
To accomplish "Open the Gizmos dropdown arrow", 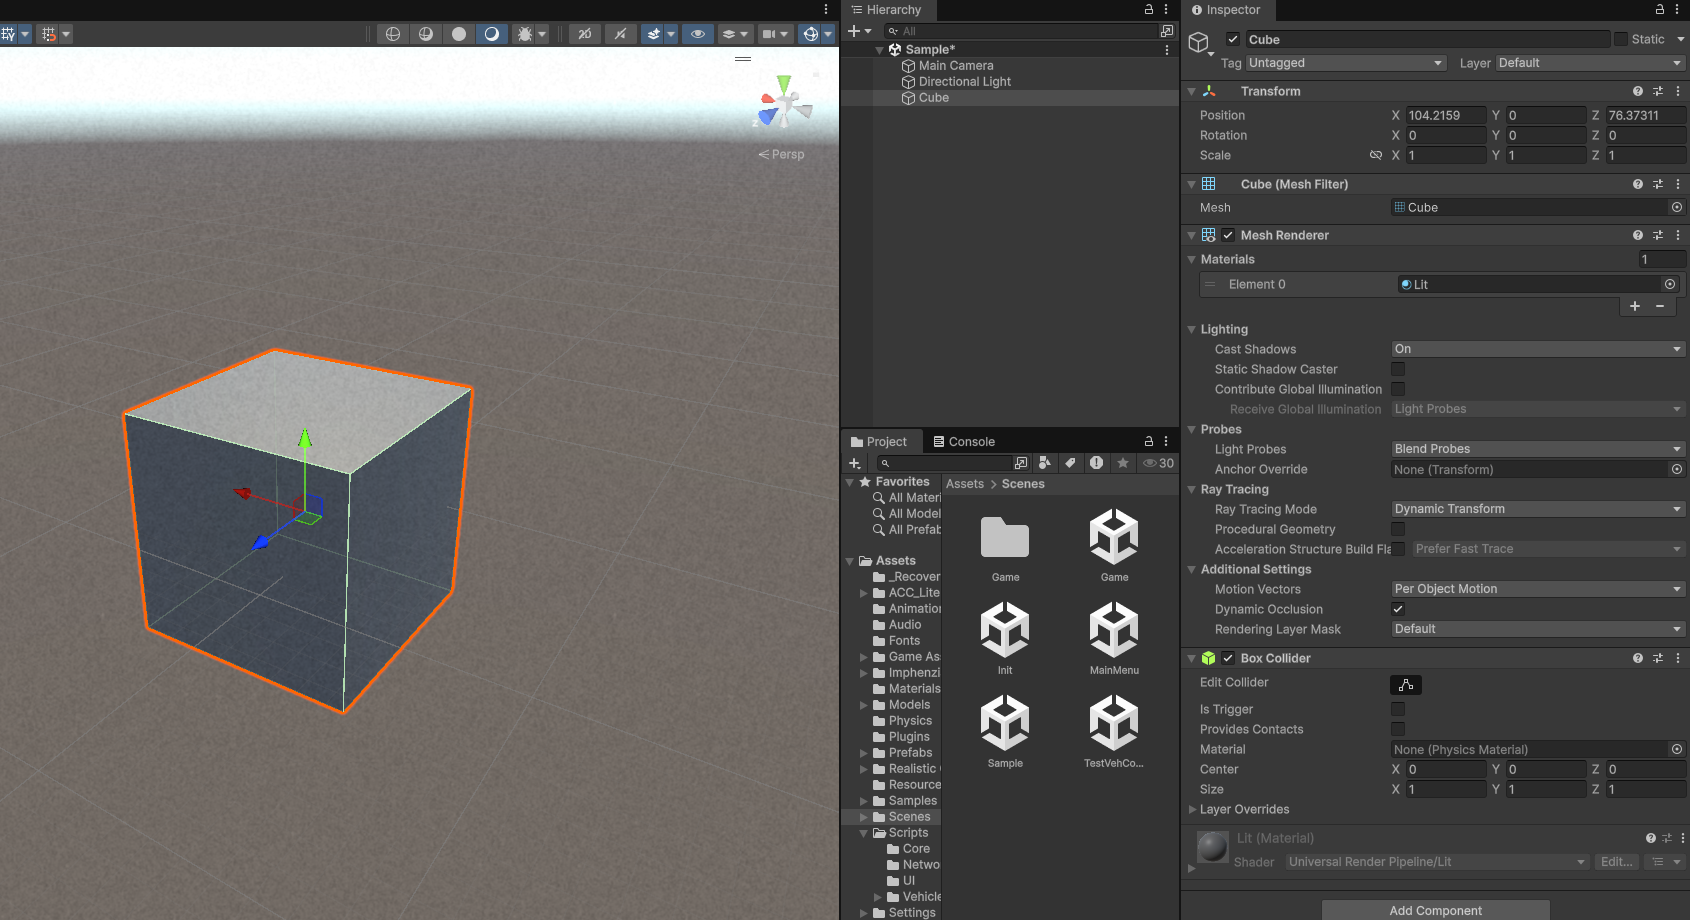I will [x=828, y=34].
